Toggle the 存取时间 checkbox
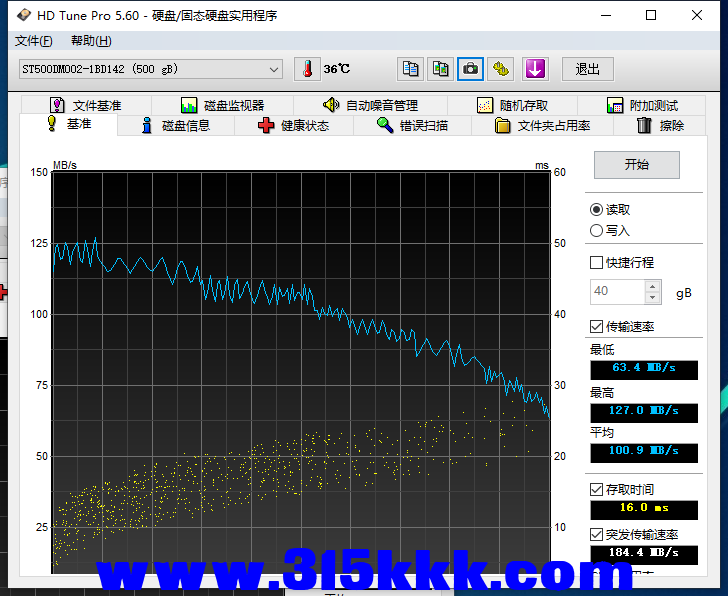Image resolution: width=728 pixels, height=596 pixels. pyautogui.click(x=597, y=490)
